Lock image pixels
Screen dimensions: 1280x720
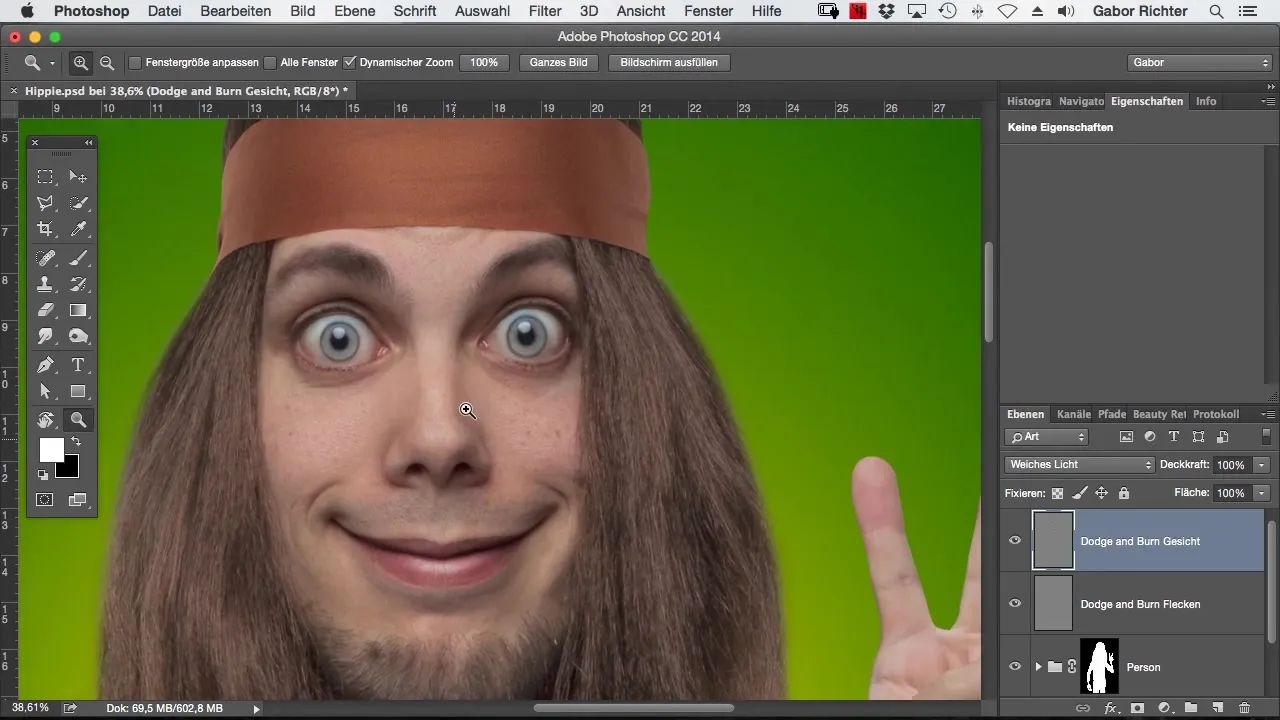click(x=1080, y=493)
